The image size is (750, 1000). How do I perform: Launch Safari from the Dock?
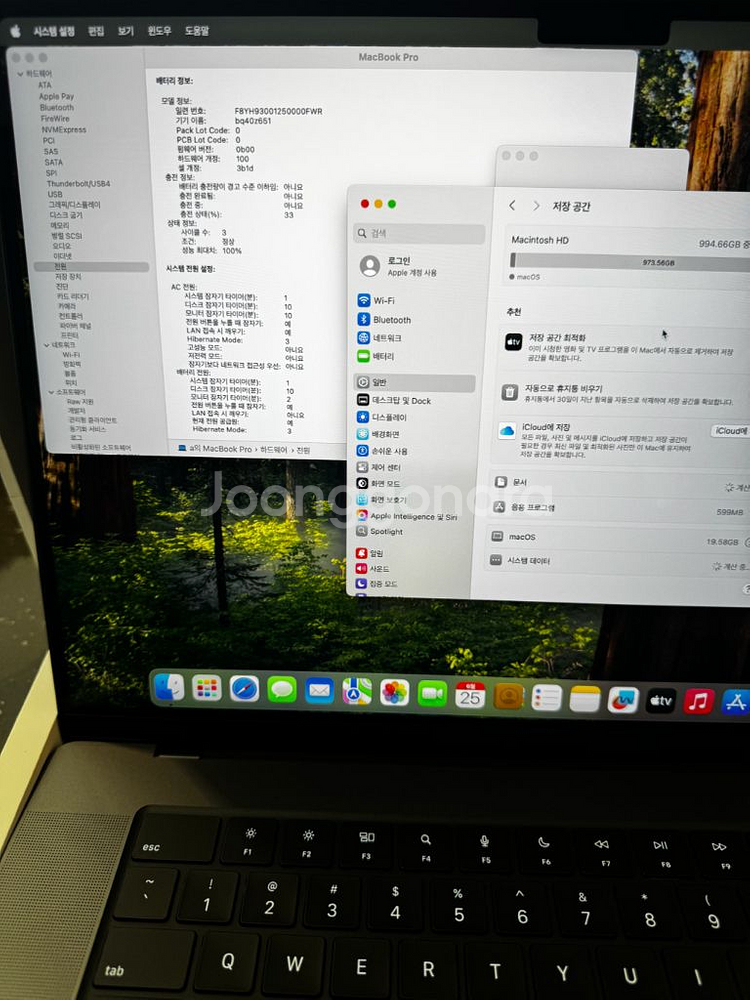pyautogui.click(x=244, y=689)
